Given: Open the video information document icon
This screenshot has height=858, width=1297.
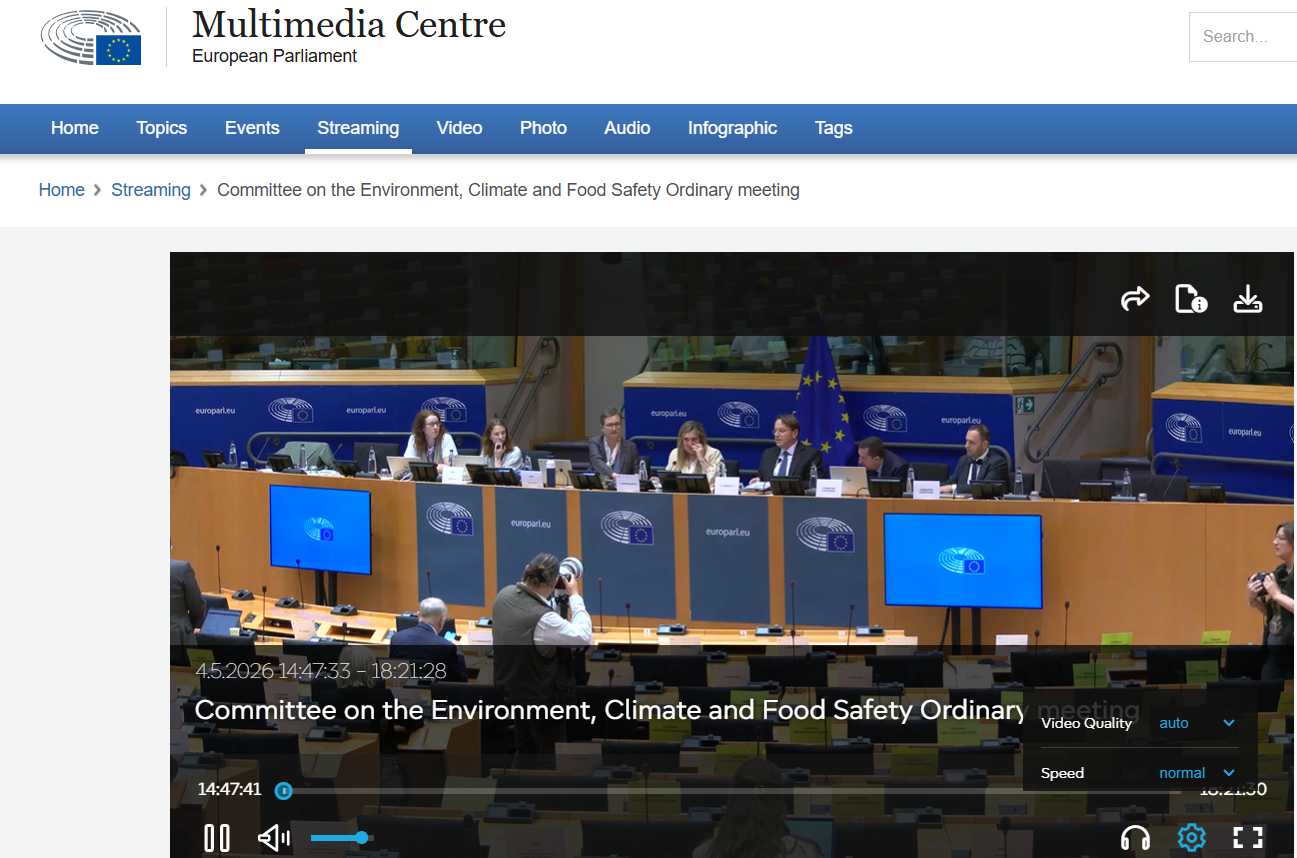Looking at the screenshot, I should point(1191,298).
